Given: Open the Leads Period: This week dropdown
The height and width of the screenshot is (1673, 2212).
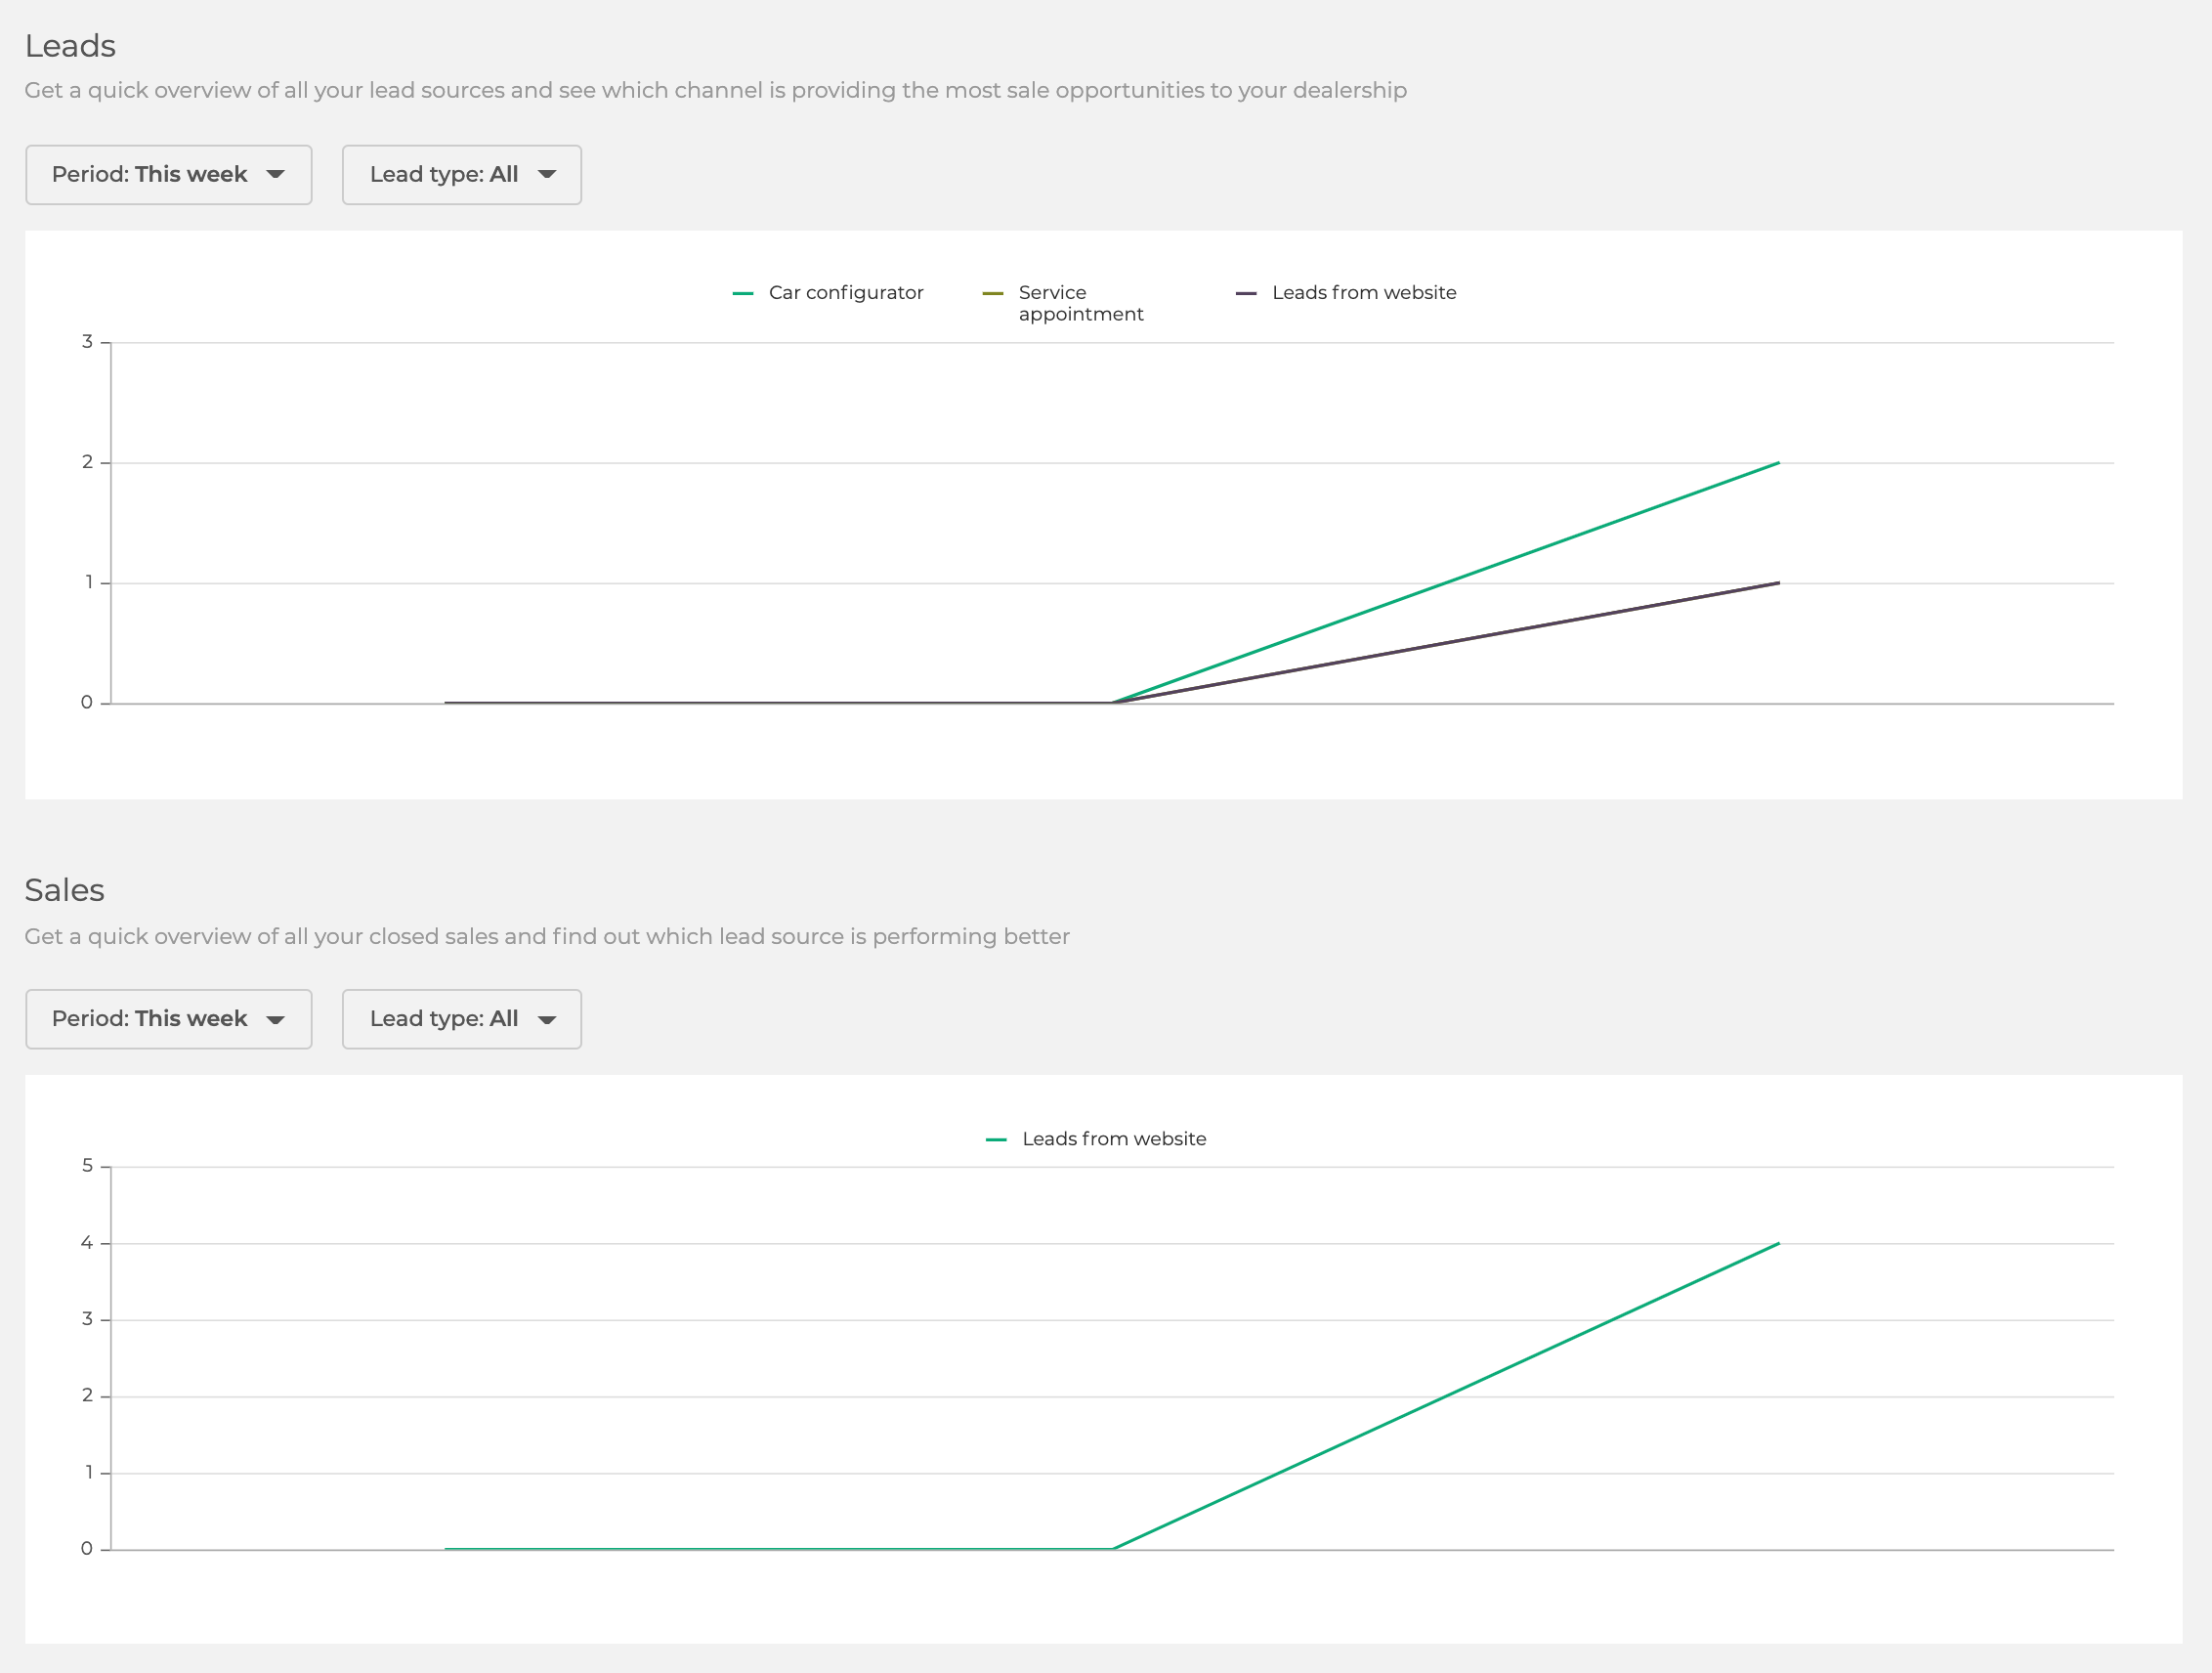Looking at the screenshot, I should point(168,175).
